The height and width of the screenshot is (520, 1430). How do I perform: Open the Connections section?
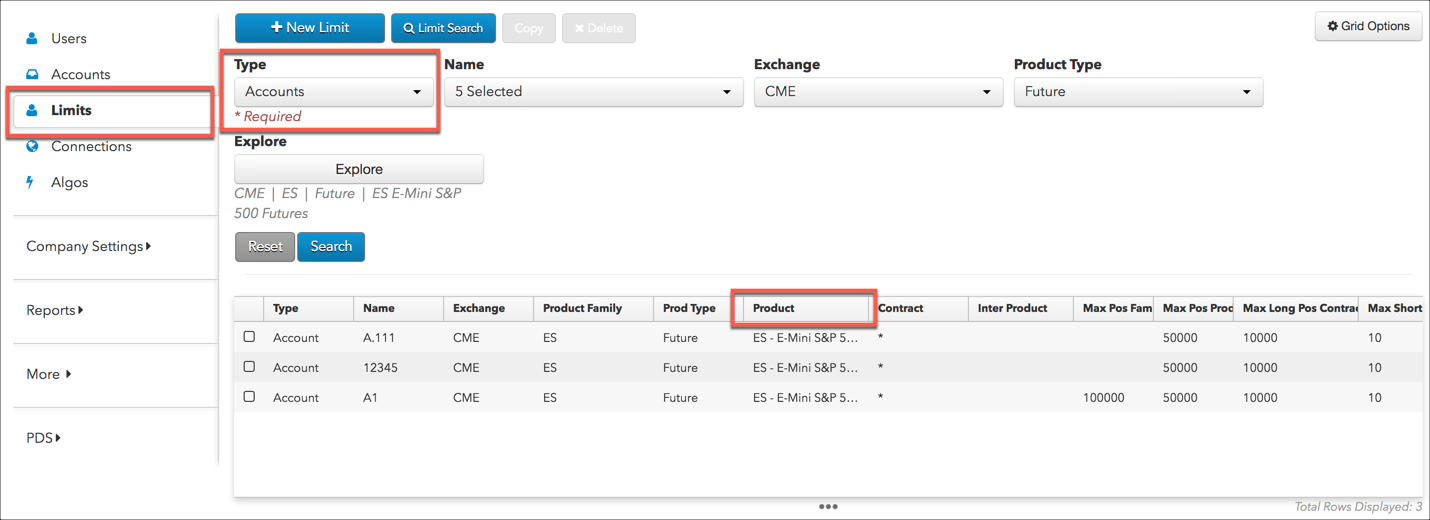click(x=91, y=146)
